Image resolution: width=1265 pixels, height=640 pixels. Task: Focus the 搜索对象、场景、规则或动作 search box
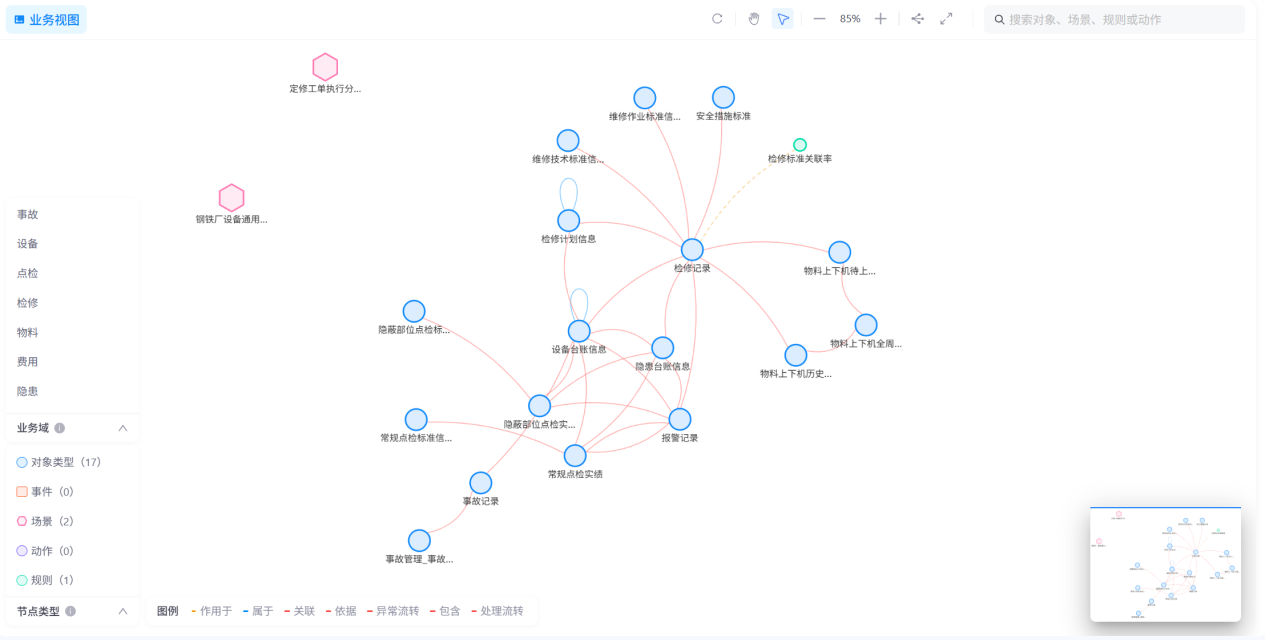[1114, 19]
